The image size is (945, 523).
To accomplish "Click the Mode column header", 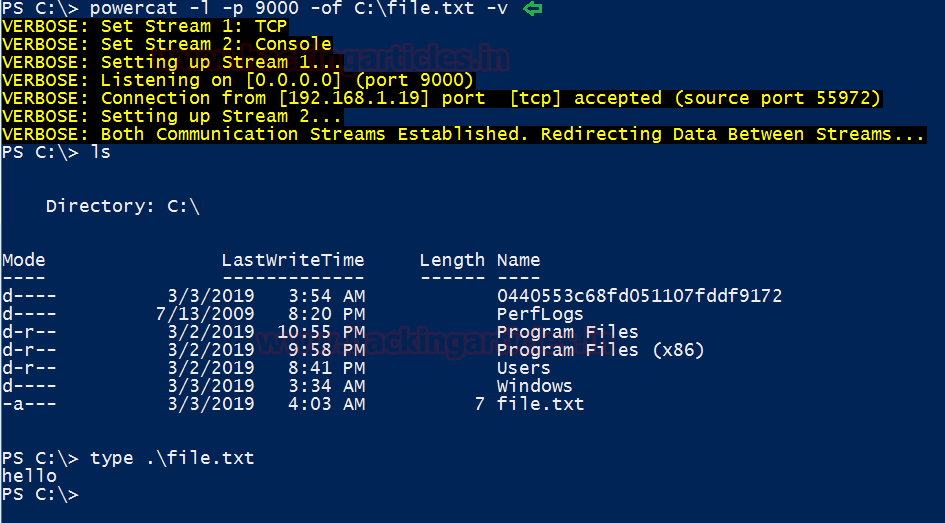I will click(23, 260).
